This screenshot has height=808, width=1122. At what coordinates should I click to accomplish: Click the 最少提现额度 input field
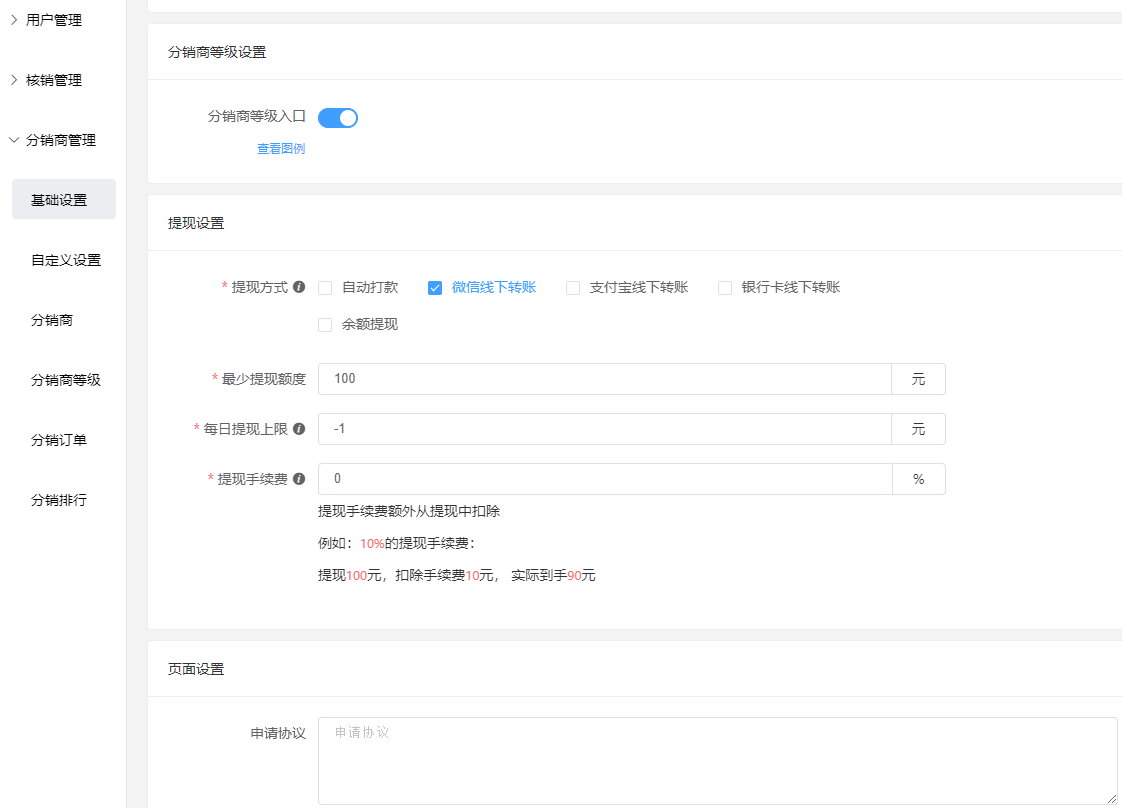coord(604,379)
